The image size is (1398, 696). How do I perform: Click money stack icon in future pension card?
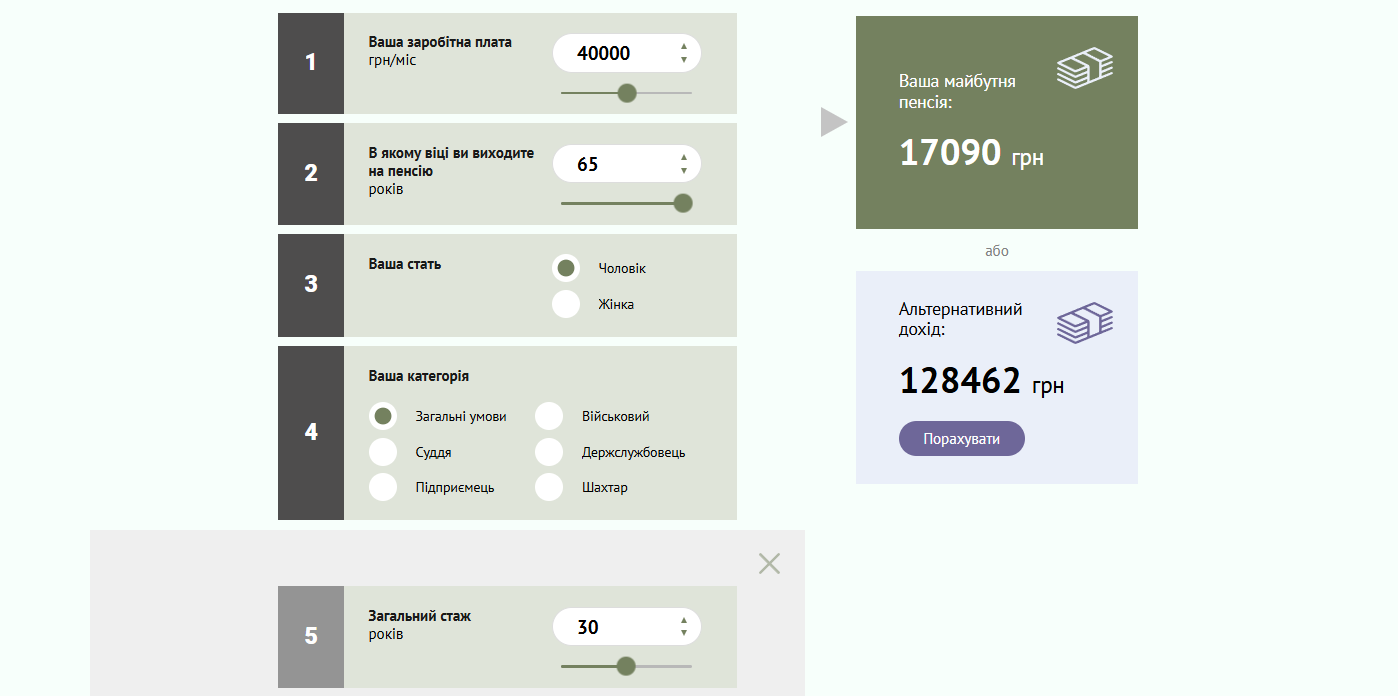(1085, 68)
